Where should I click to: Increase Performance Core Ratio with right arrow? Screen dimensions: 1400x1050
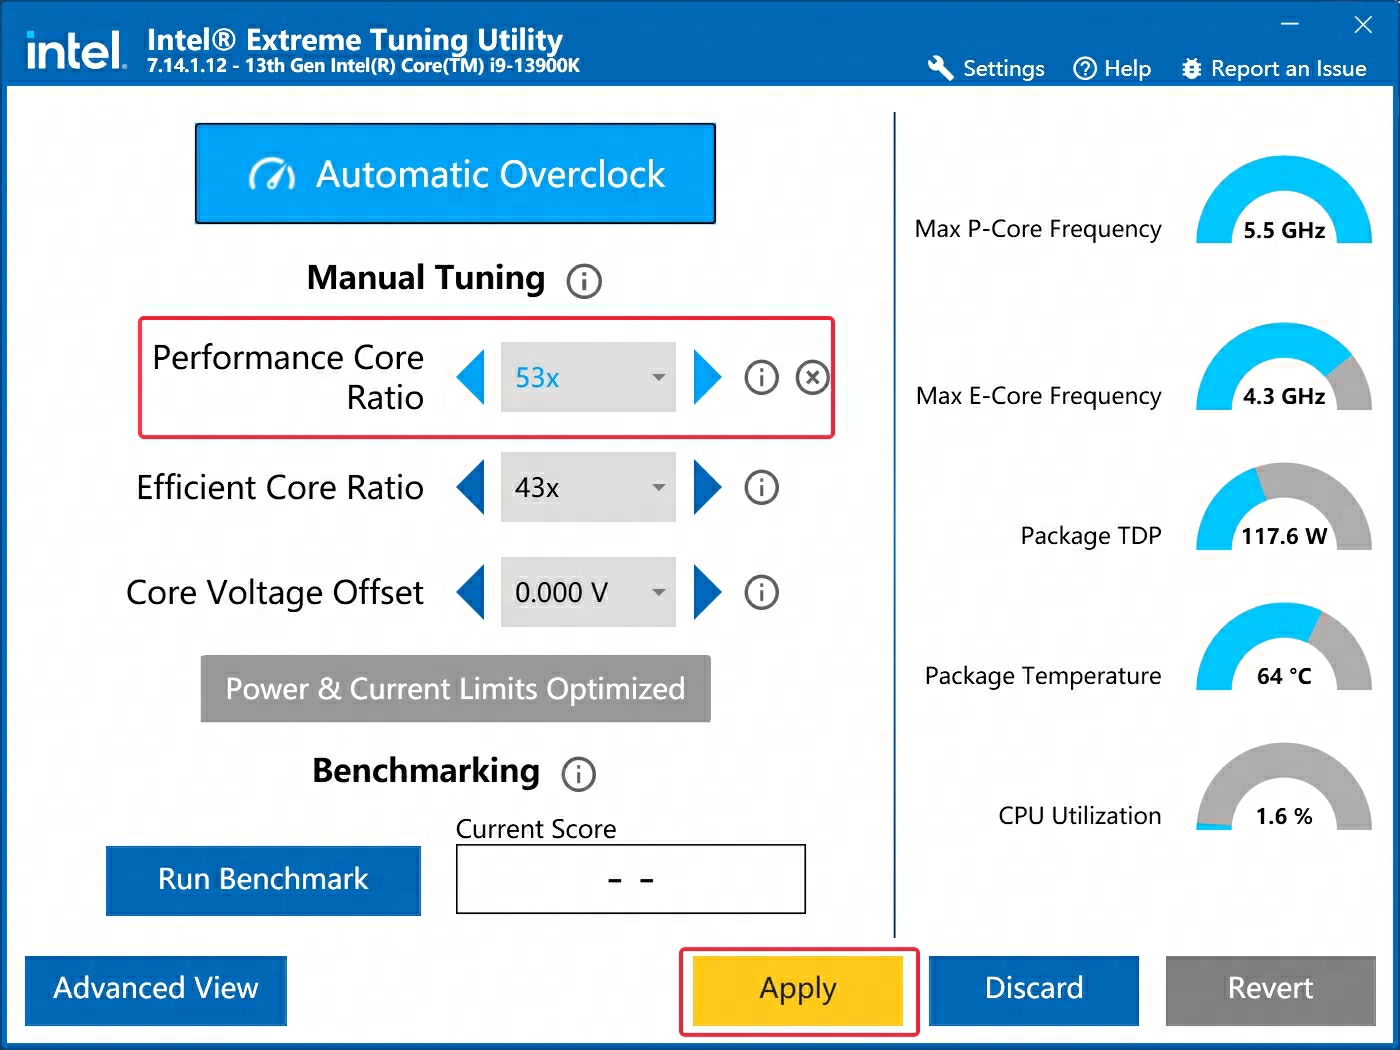707,377
